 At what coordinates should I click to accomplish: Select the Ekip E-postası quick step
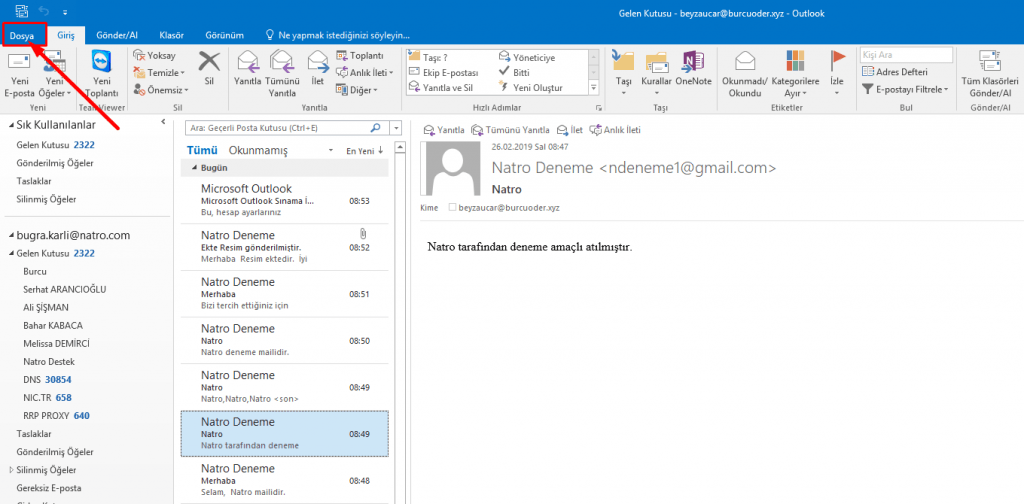coord(443,72)
